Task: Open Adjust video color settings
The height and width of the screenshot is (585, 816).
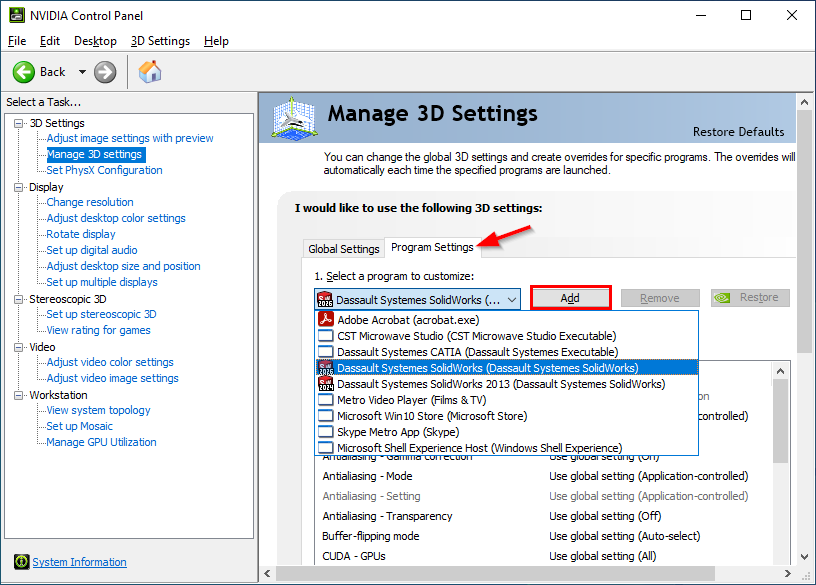Action: pos(110,362)
